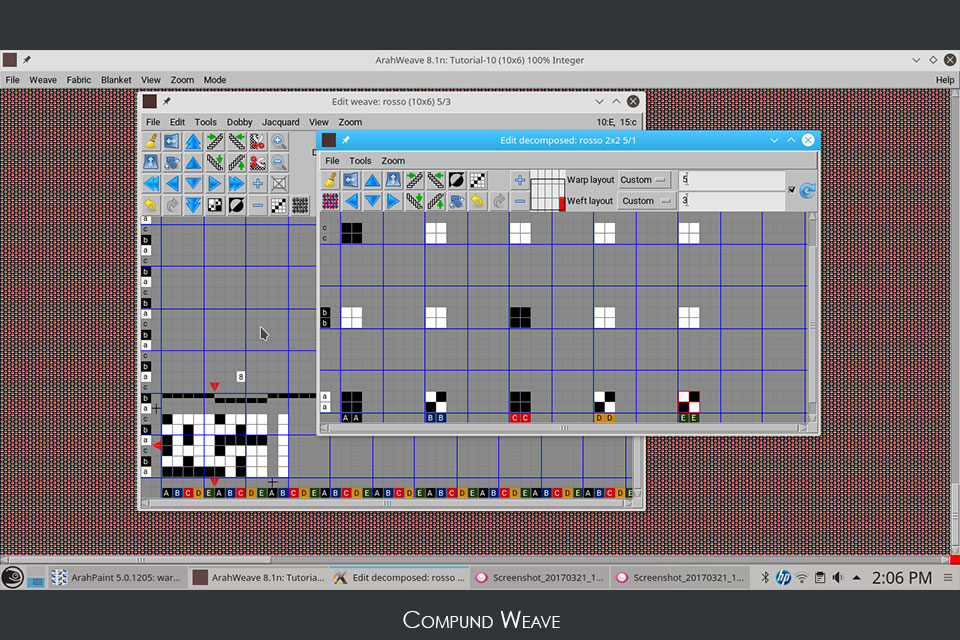Click the zoom in magnifier in Edit weave

point(279,142)
